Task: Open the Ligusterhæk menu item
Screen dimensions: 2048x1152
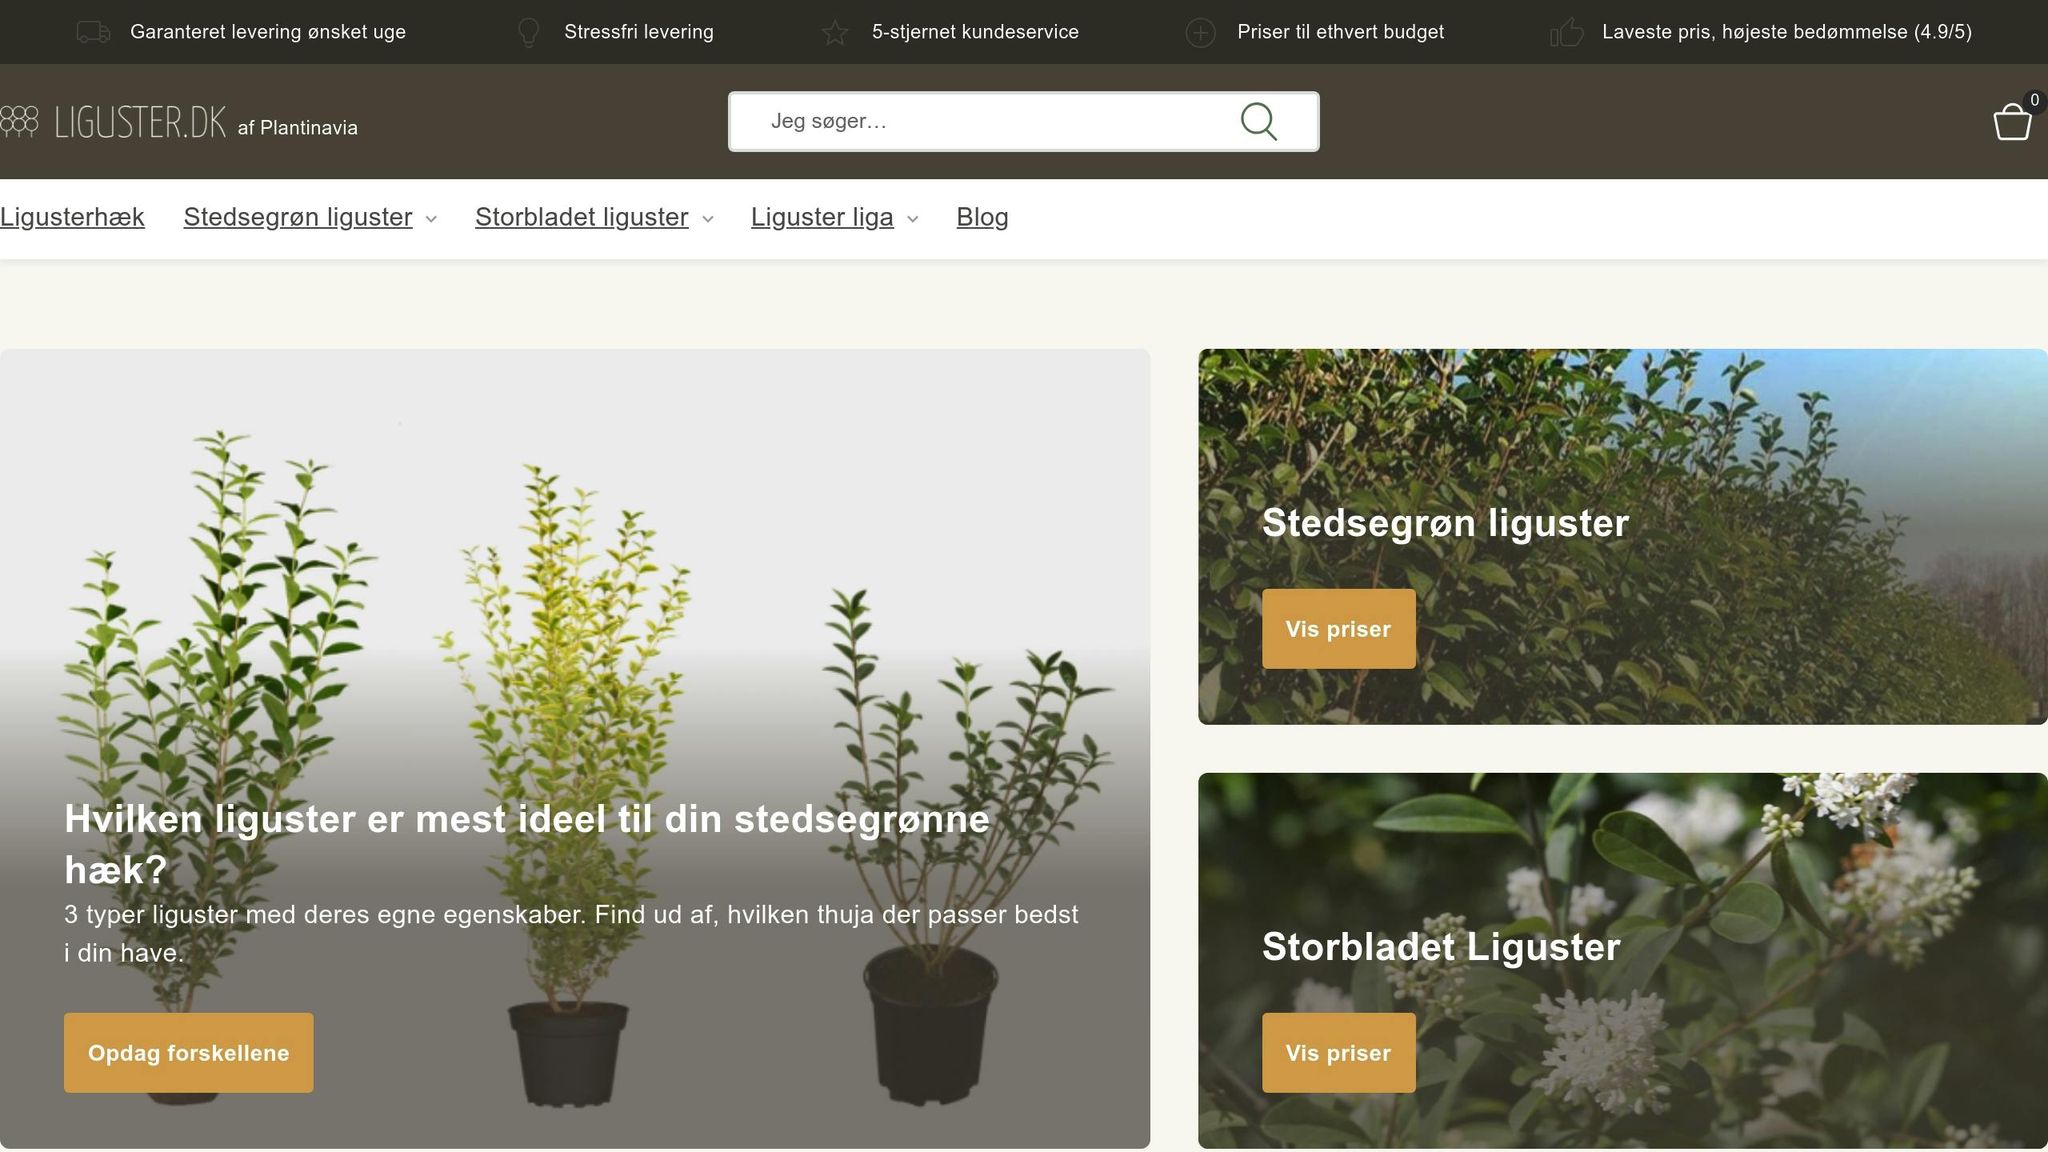Action: tap(72, 217)
